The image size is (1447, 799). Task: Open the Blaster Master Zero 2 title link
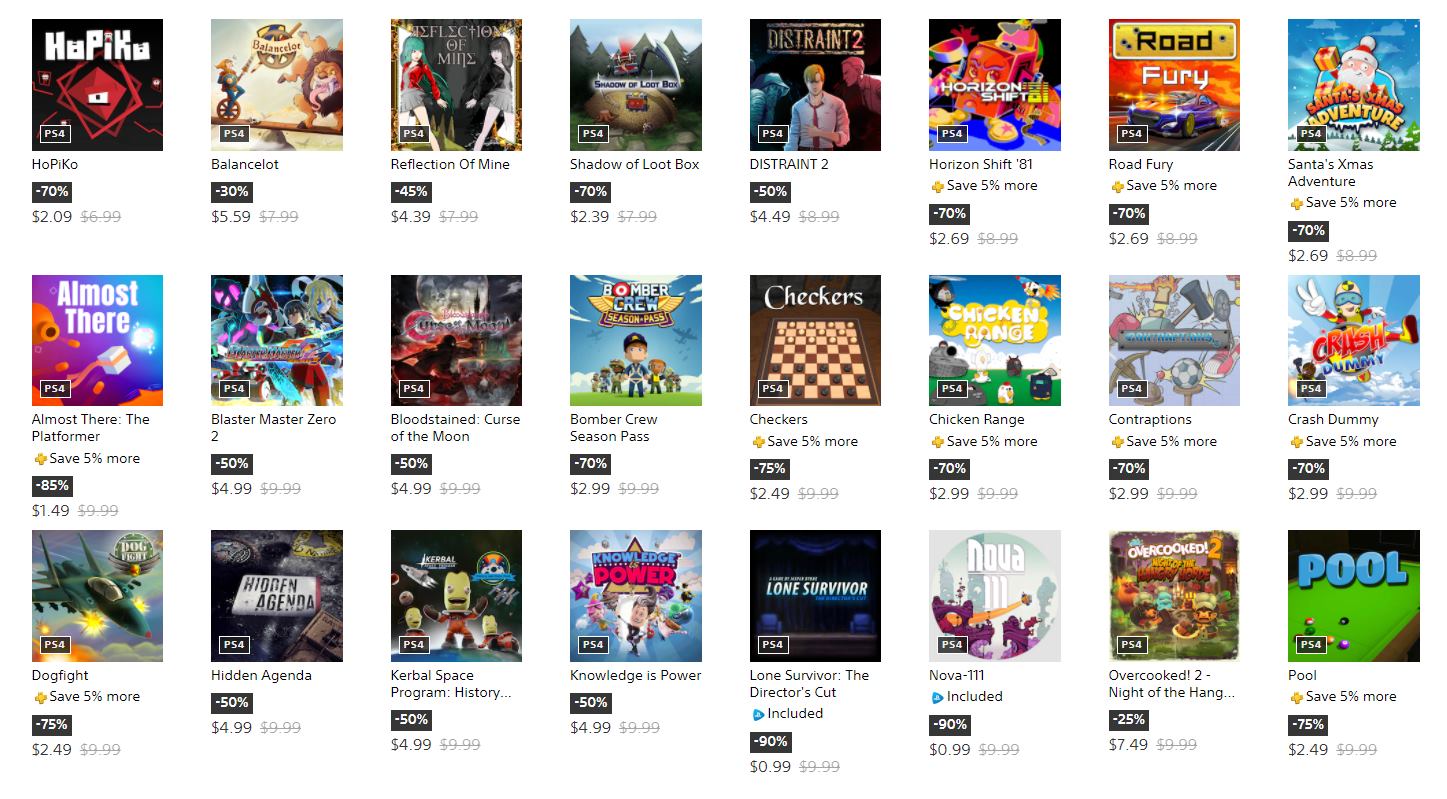coord(274,428)
